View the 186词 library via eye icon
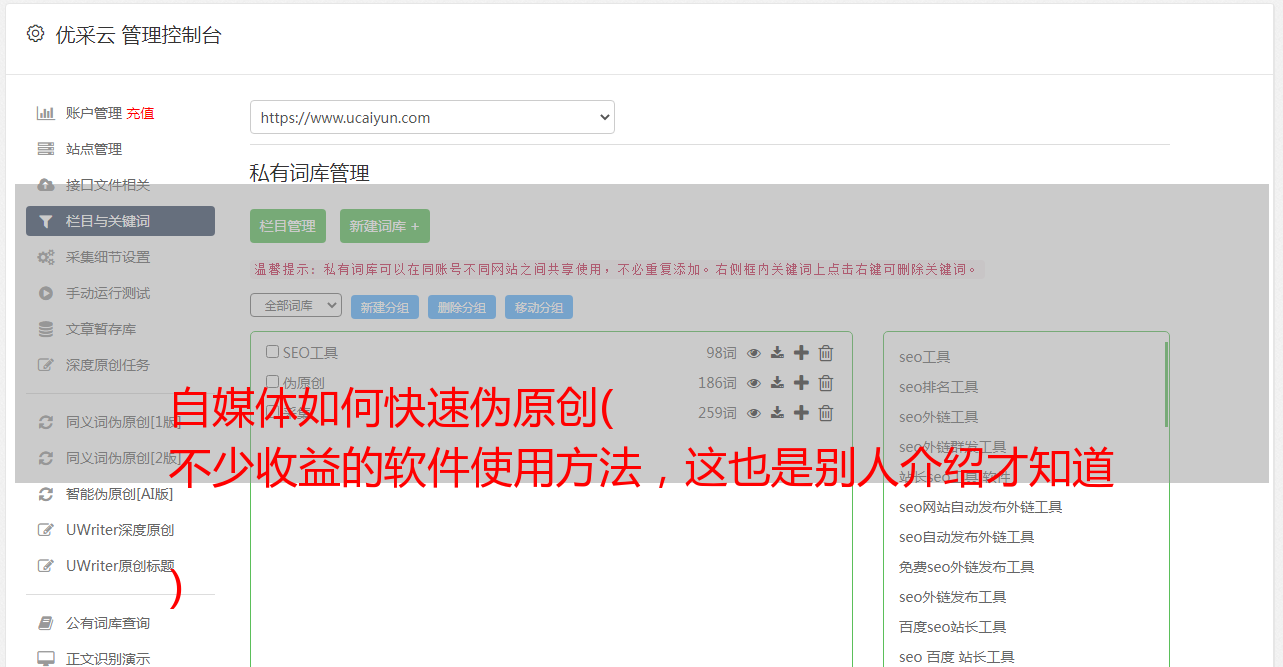 pyautogui.click(x=754, y=383)
